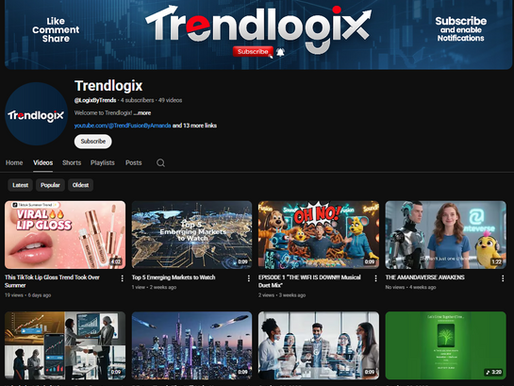Open the Posts tab

tap(134, 163)
